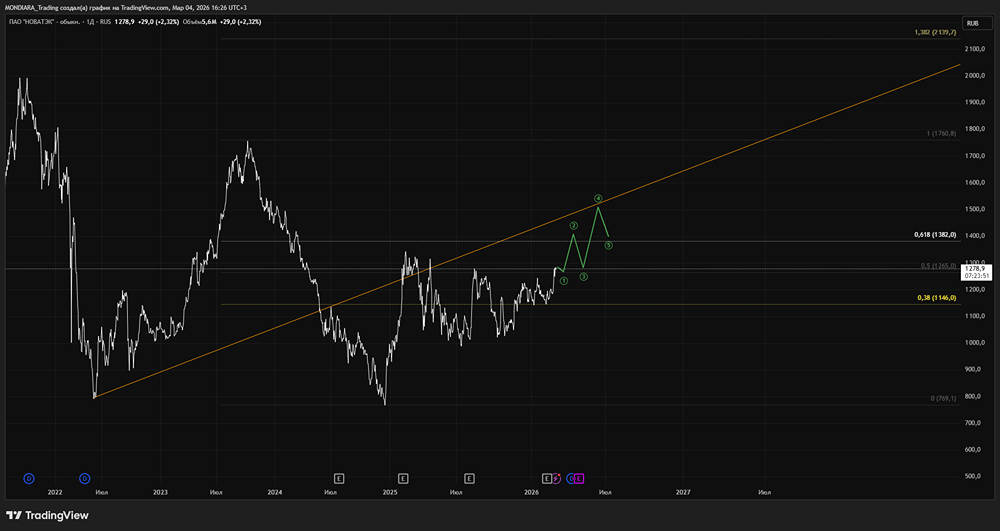Viewport: 1000px width, 531px height.
Task: Click the purple lightning event icon
Action: [x=556, y=478]
